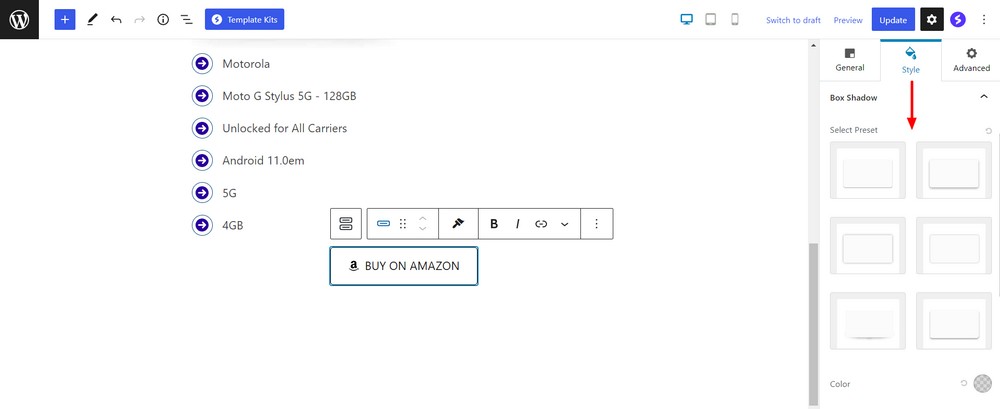The height and width of the screenshot is (409, 1000).
Task: Click the Update button
Action: coord(893,20)
